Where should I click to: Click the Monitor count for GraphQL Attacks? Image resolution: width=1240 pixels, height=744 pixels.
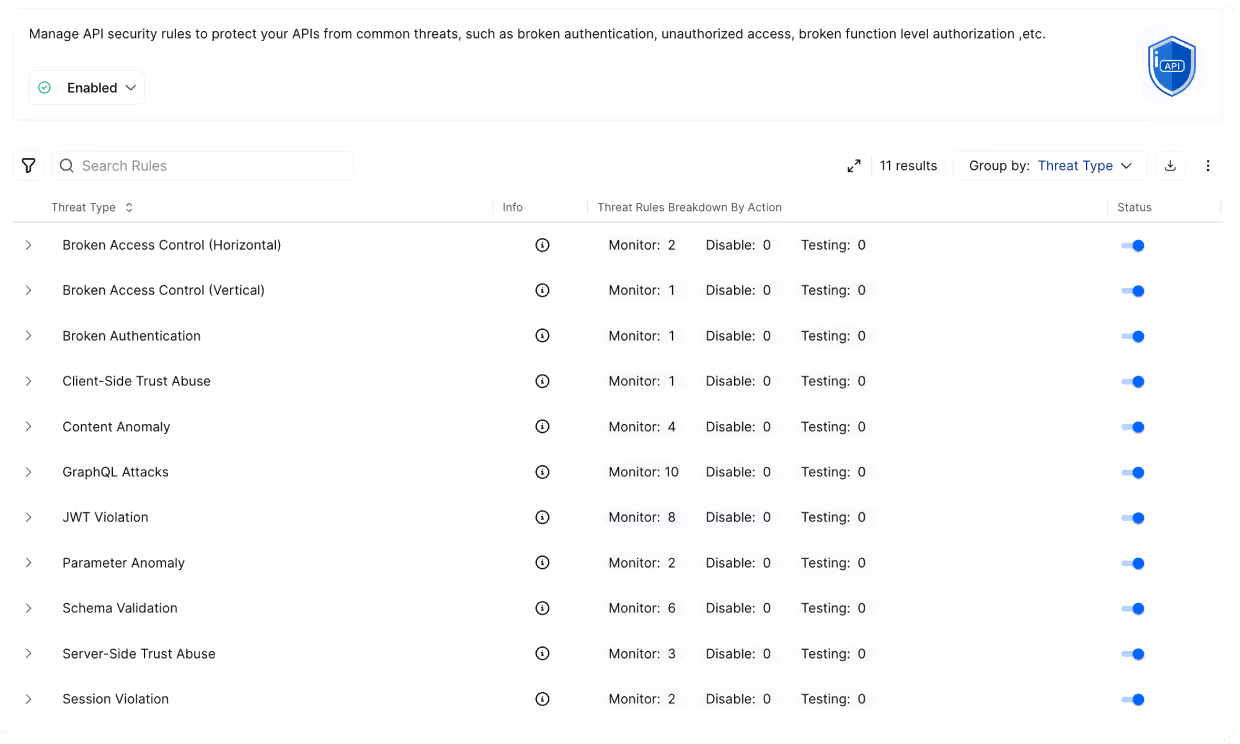[643, 472]
